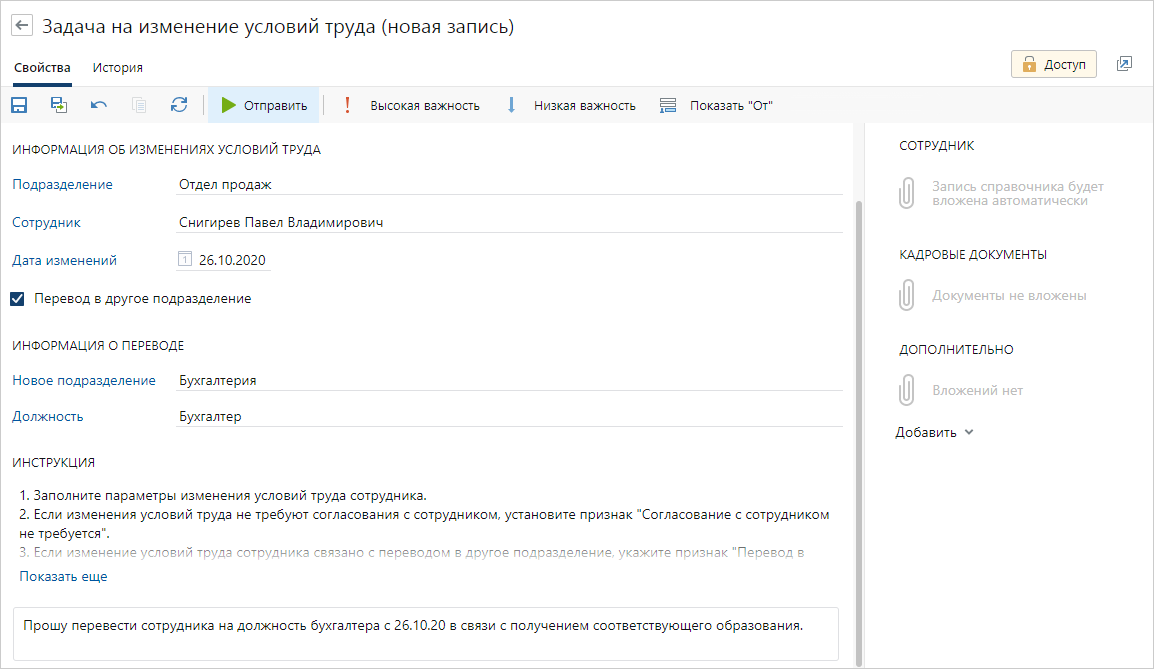Click the request comment text area
This screenshot has height=669, width=1154.
click(x=425, y=634)
